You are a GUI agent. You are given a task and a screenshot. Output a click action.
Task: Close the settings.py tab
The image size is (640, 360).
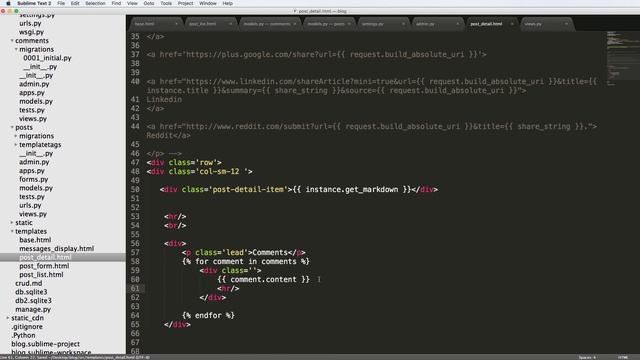(403, 24)
